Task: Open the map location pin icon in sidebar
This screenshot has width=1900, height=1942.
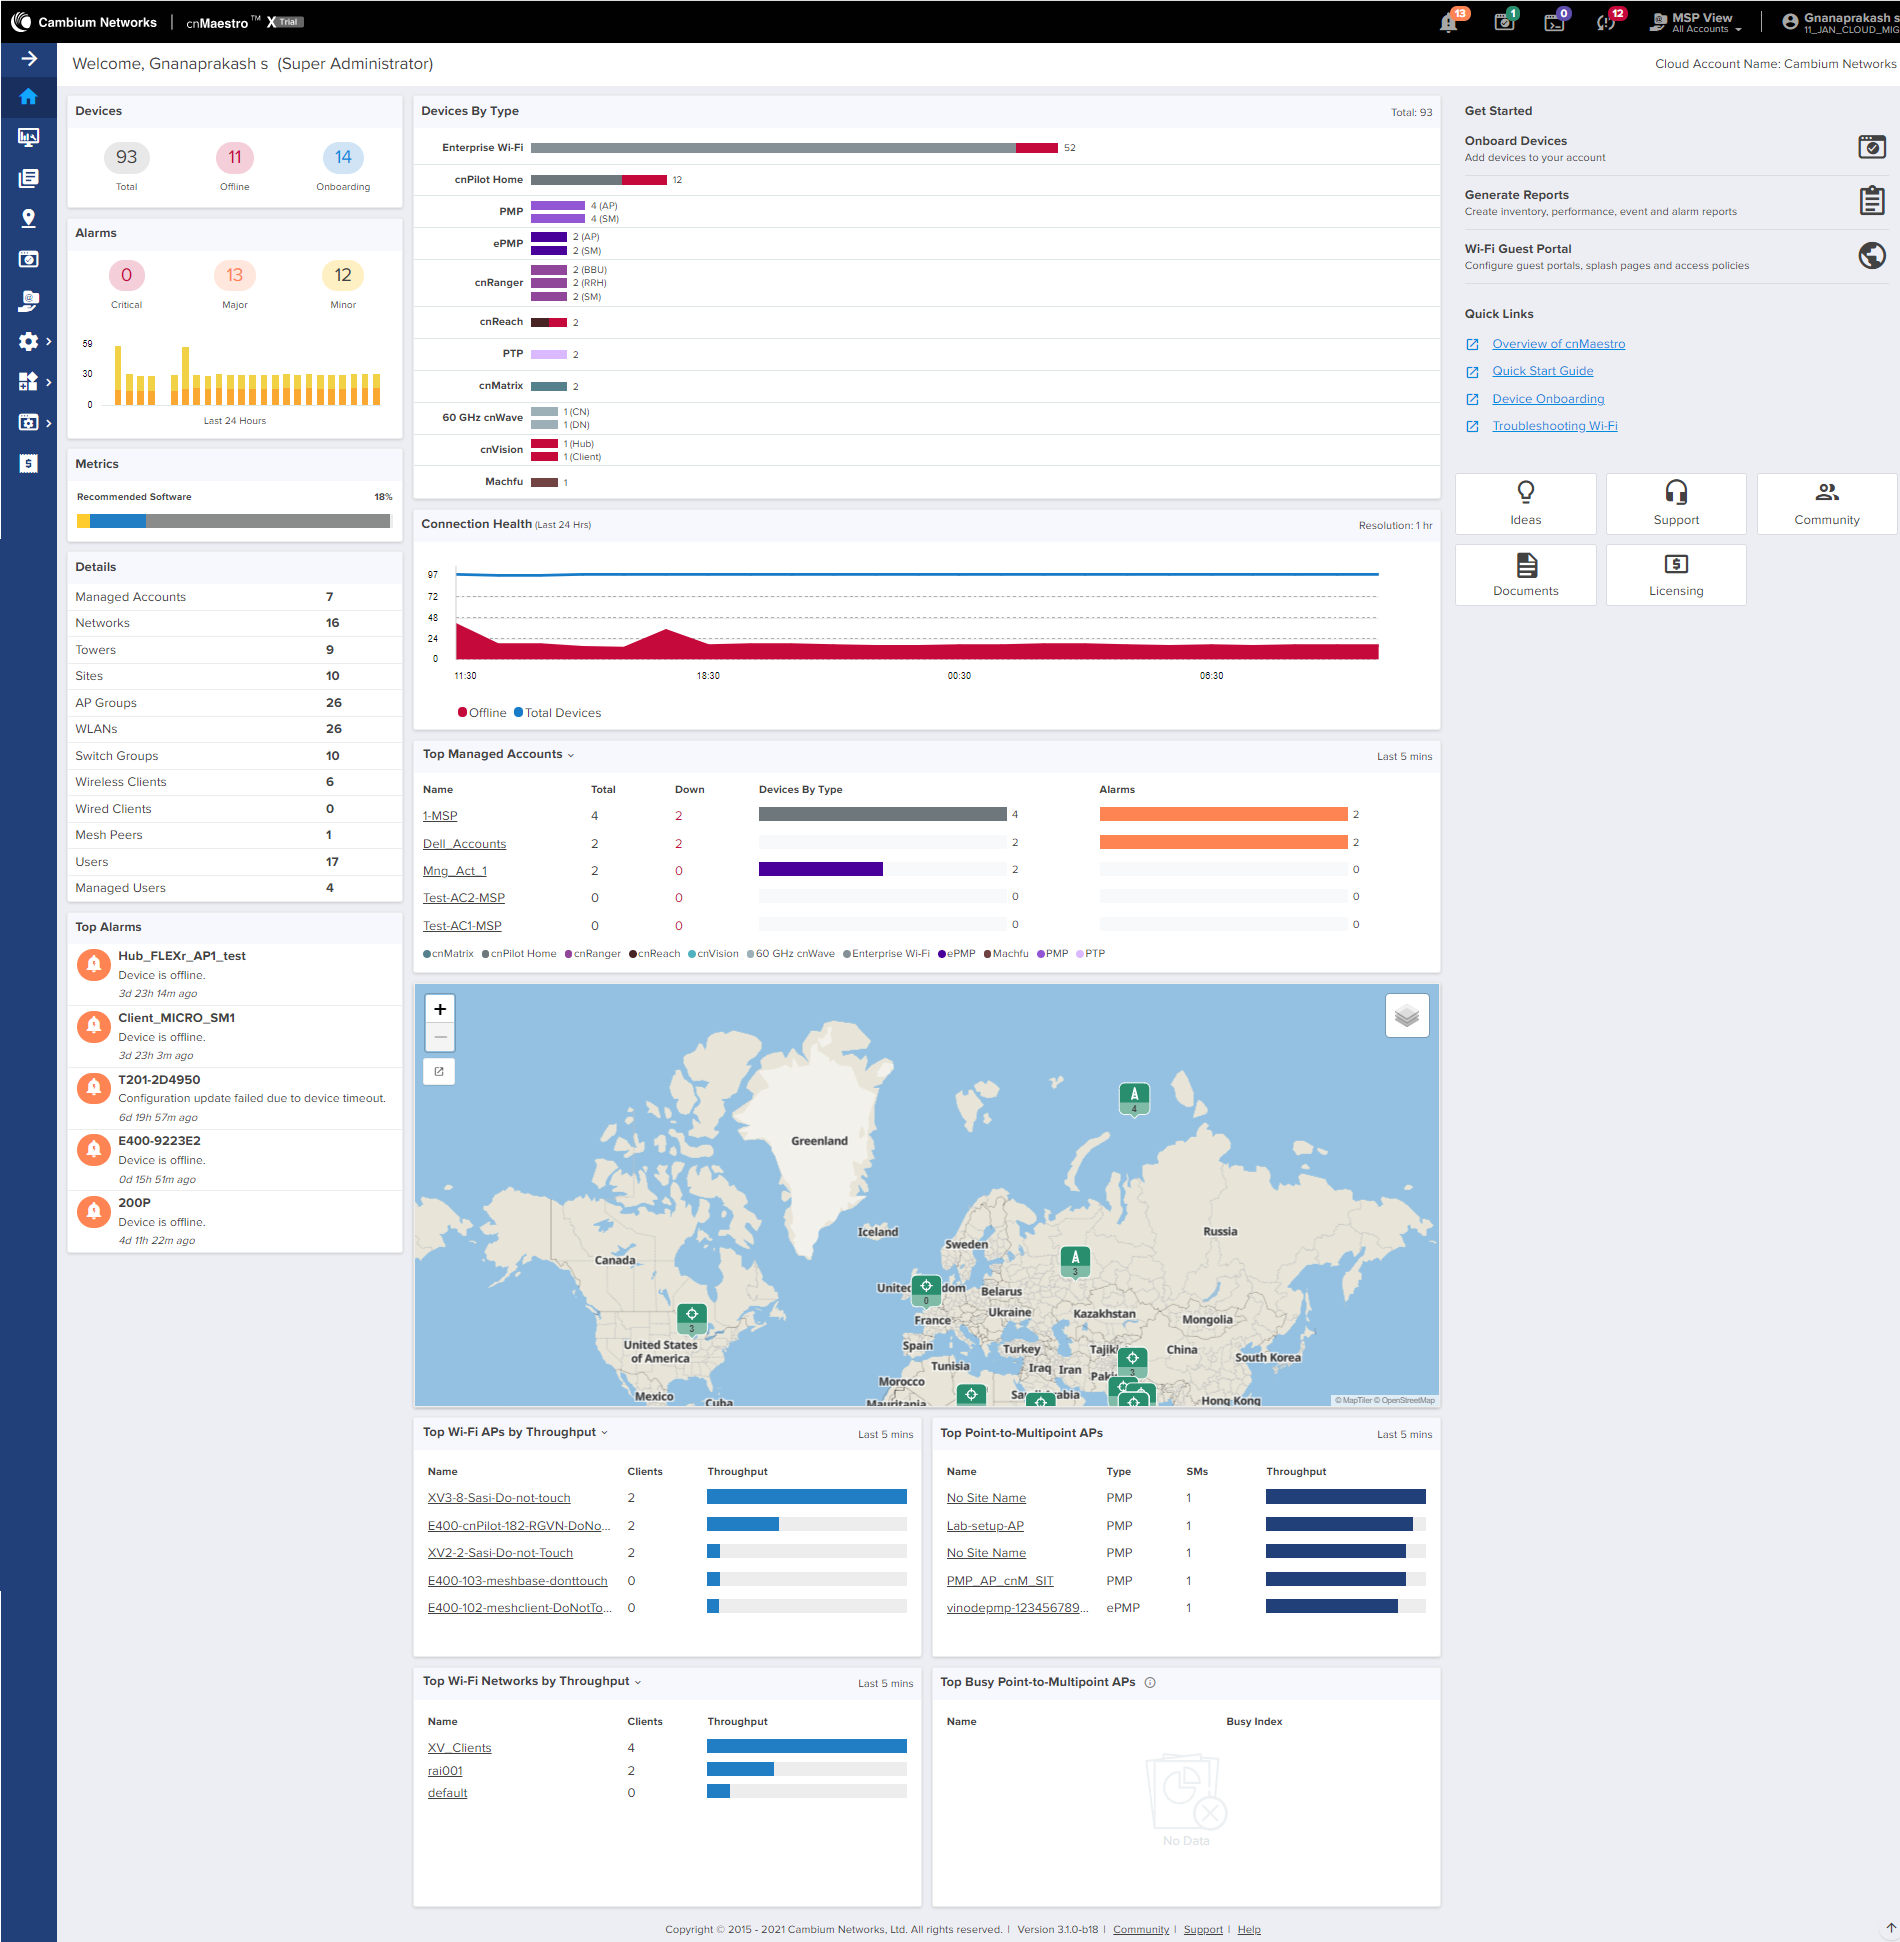Action: click(28, 218)
